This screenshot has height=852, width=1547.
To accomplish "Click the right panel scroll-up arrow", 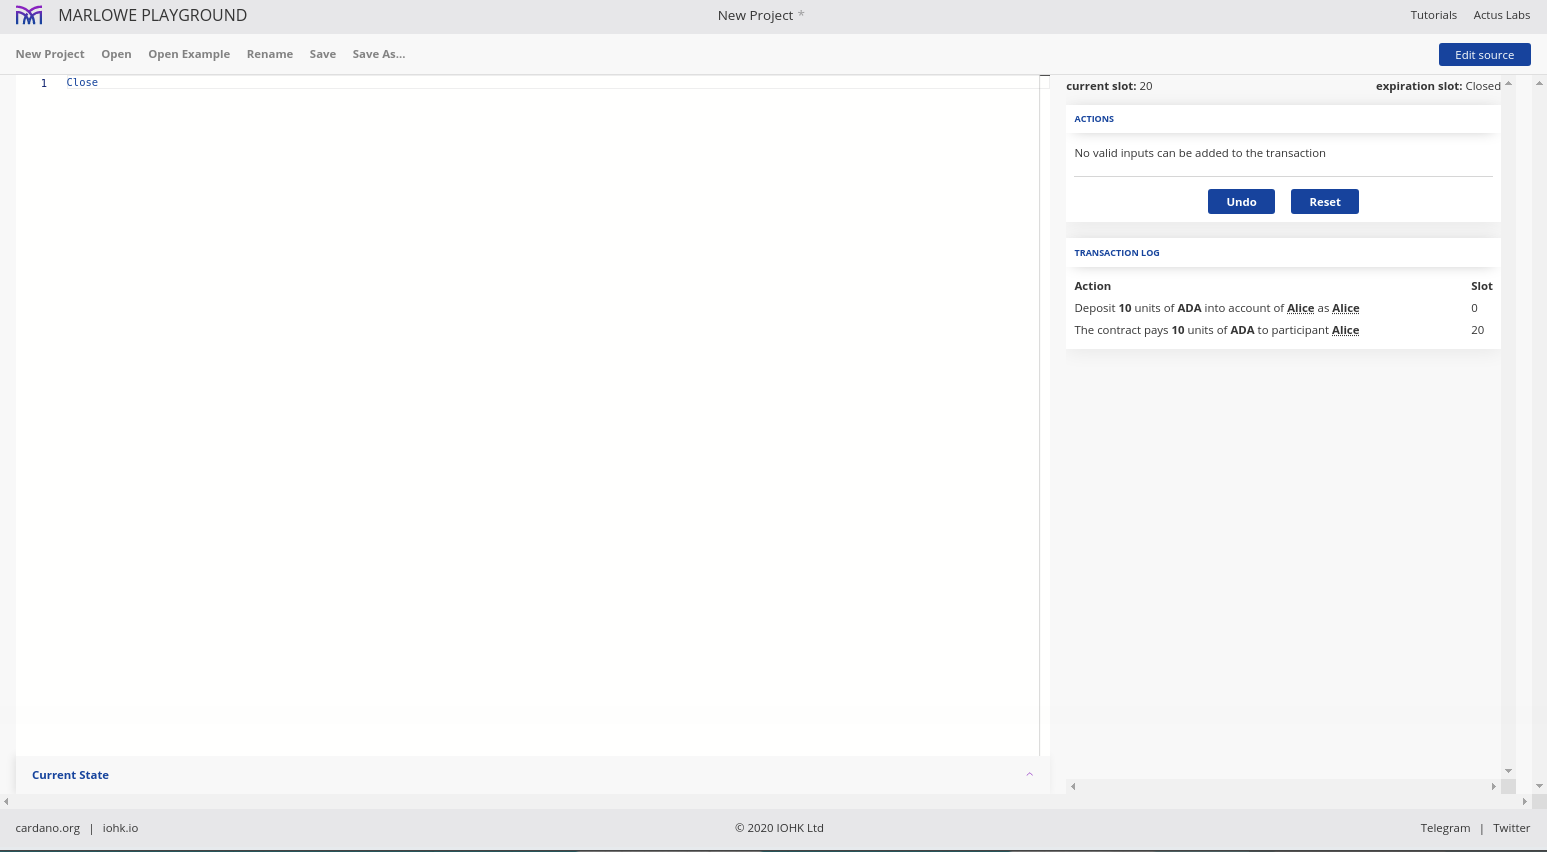I will click(1508, 84).
